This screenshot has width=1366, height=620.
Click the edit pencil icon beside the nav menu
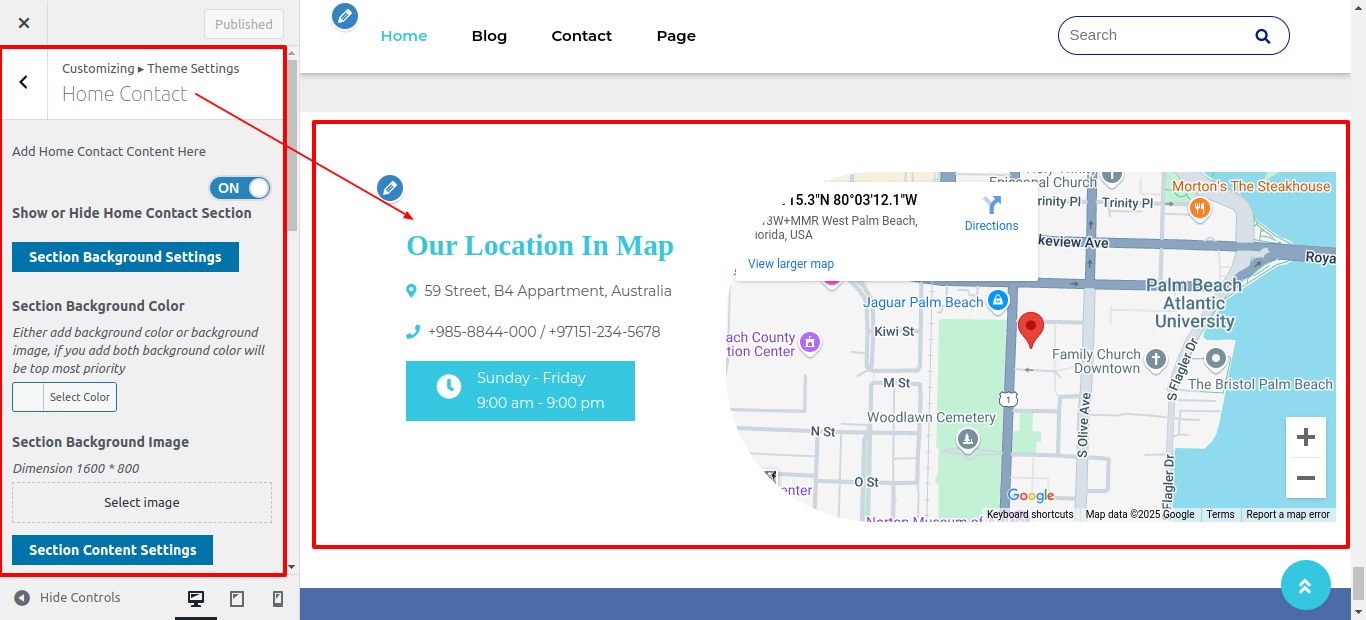(345, 16)
